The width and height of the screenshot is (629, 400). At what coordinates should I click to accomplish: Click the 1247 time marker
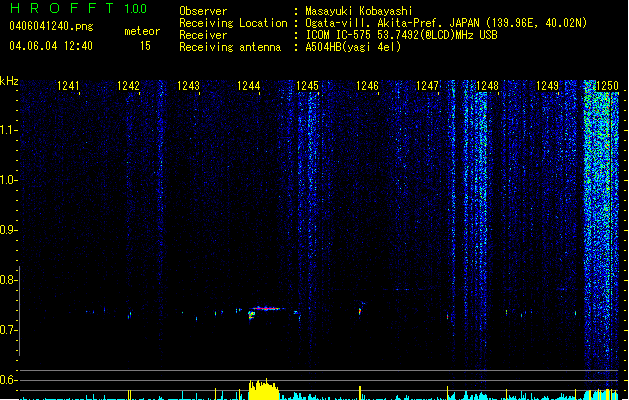[x=427, y=86]
